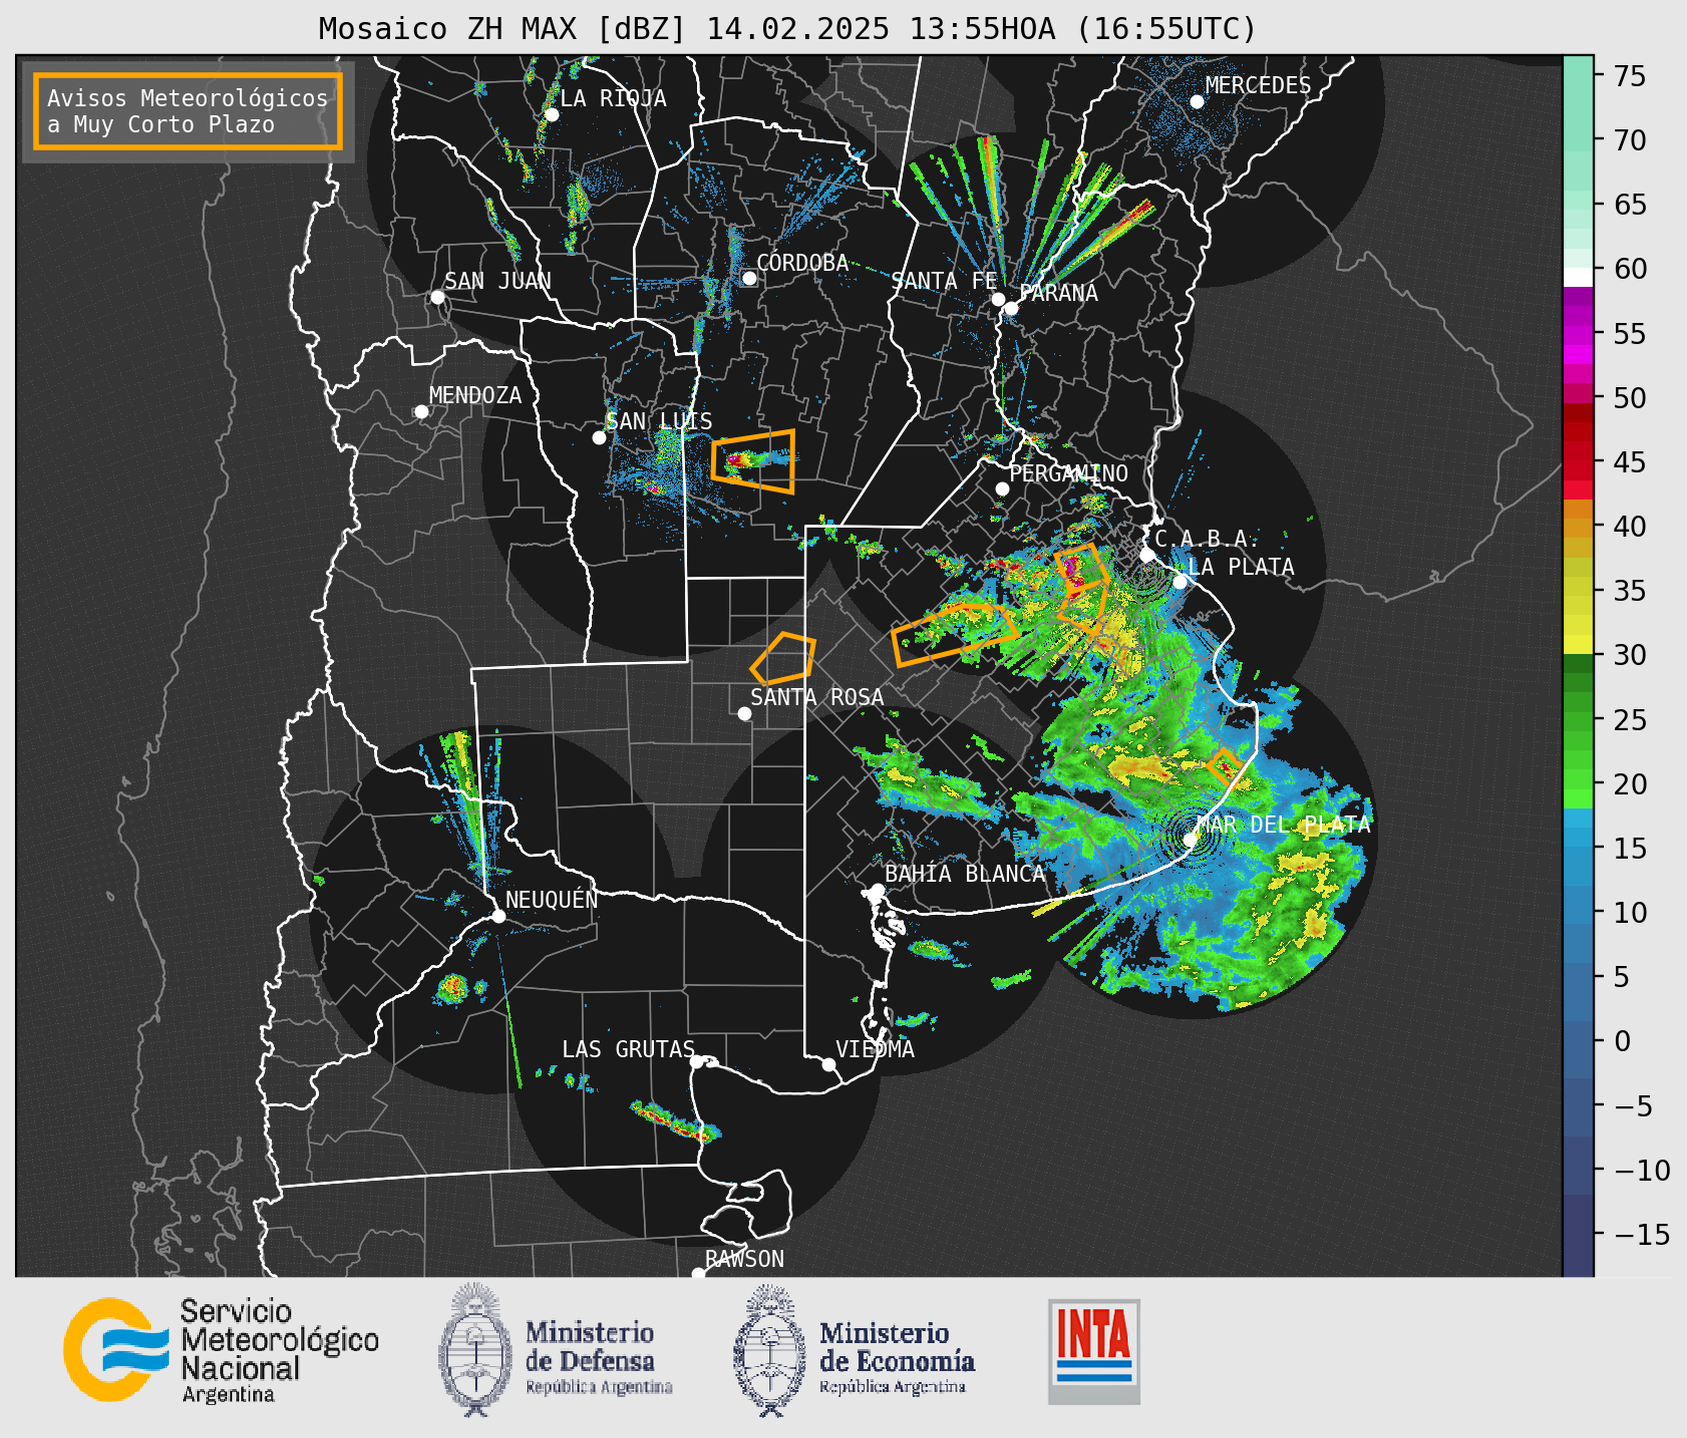Image resolution: width=1687 pixels, height=1438 pixels.
Task: Click the SANTA FE city label
Action: 944,281
